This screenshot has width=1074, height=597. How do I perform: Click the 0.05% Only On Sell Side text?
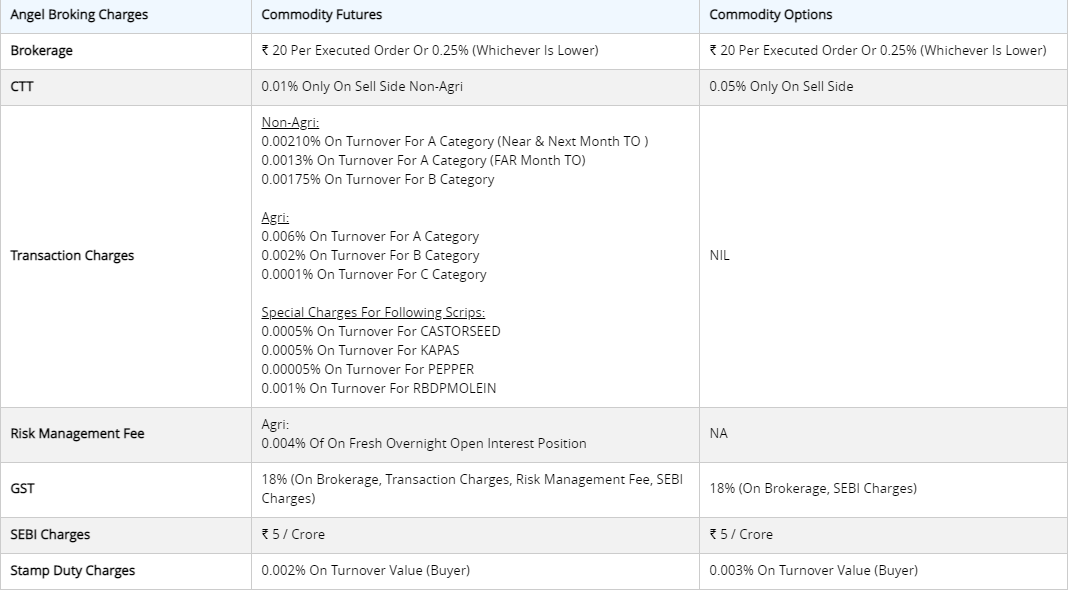coord(781,86)
